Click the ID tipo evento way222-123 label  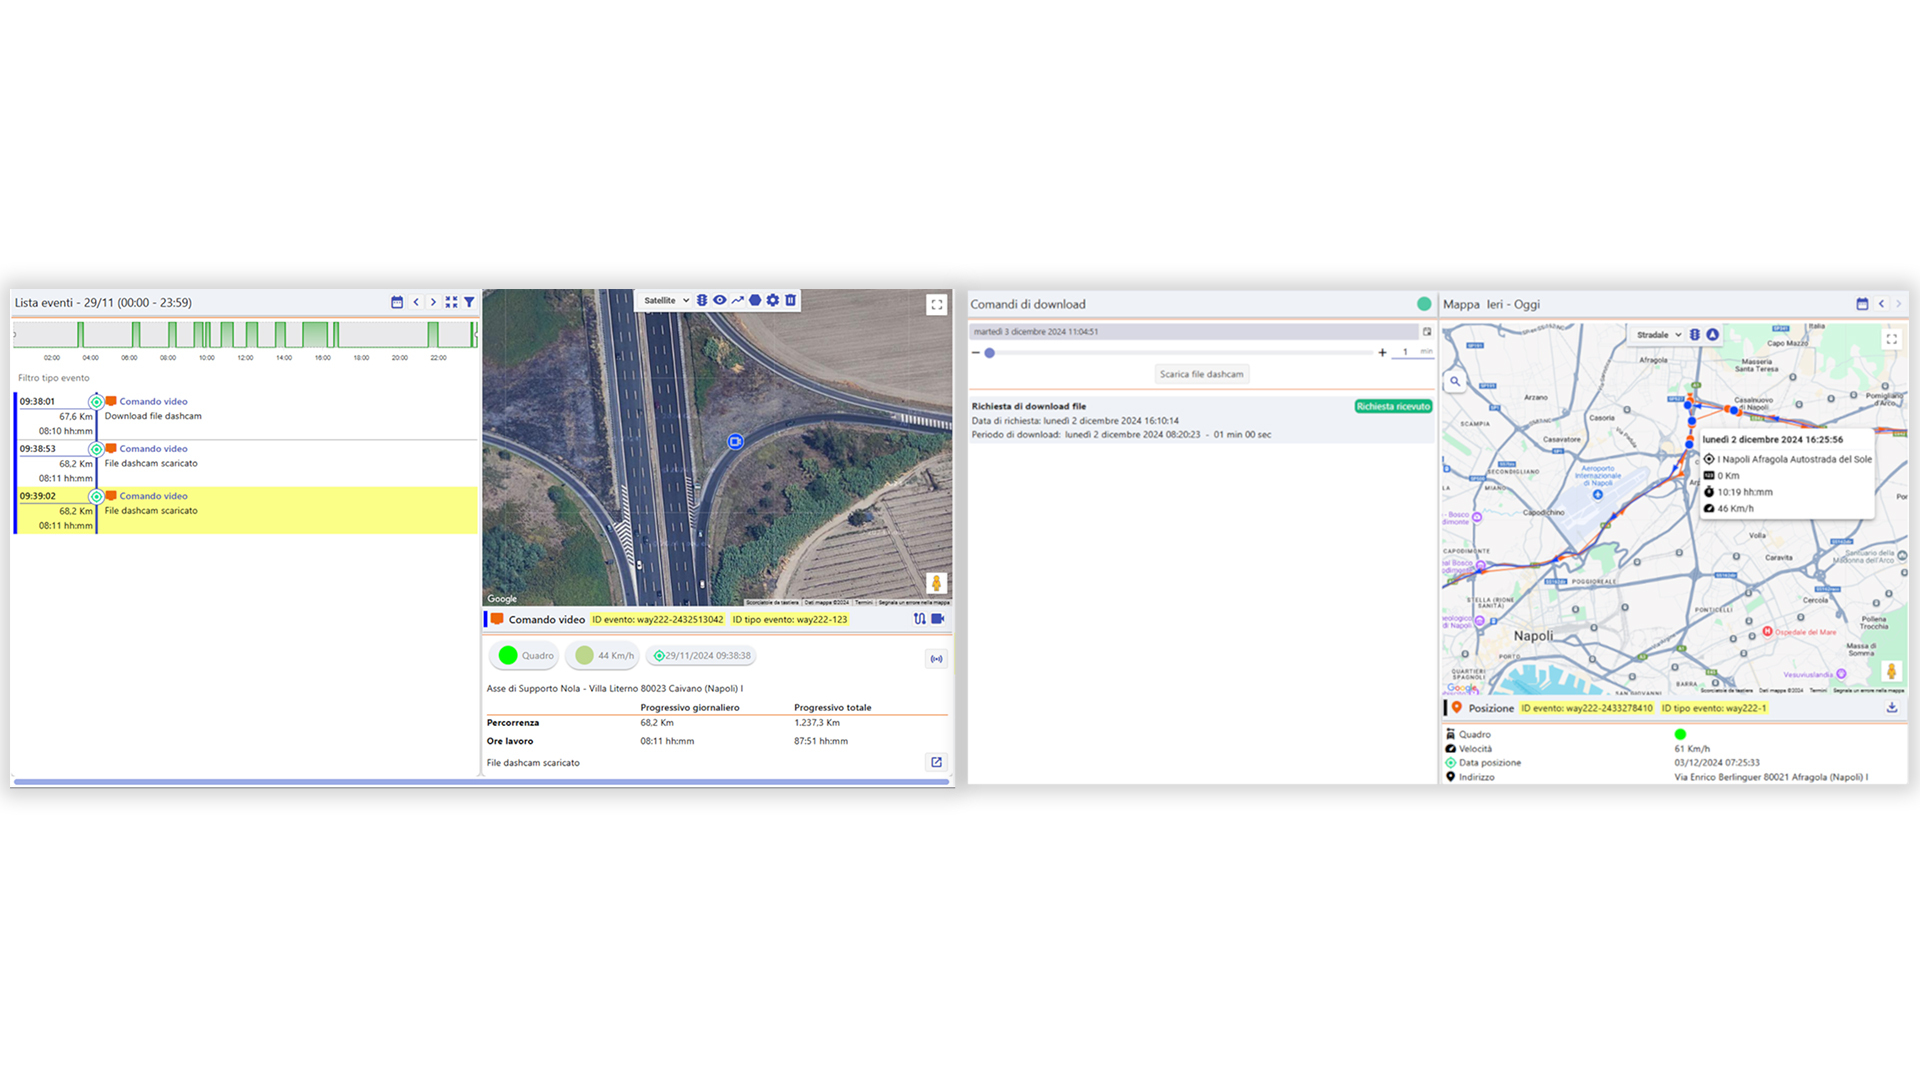click(x=790, y=620)
